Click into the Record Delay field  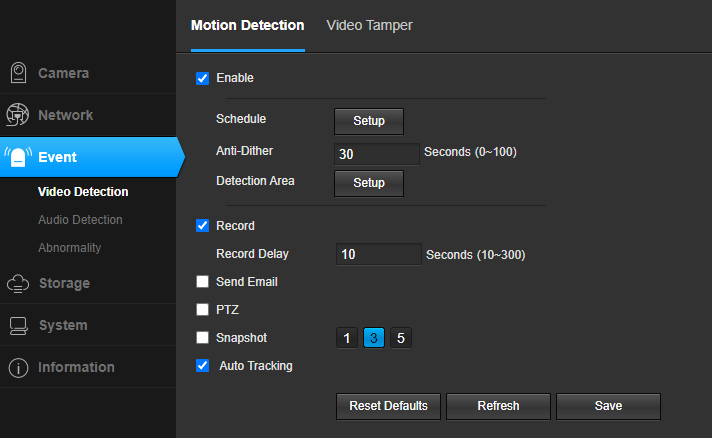click(x=378, y=254)
